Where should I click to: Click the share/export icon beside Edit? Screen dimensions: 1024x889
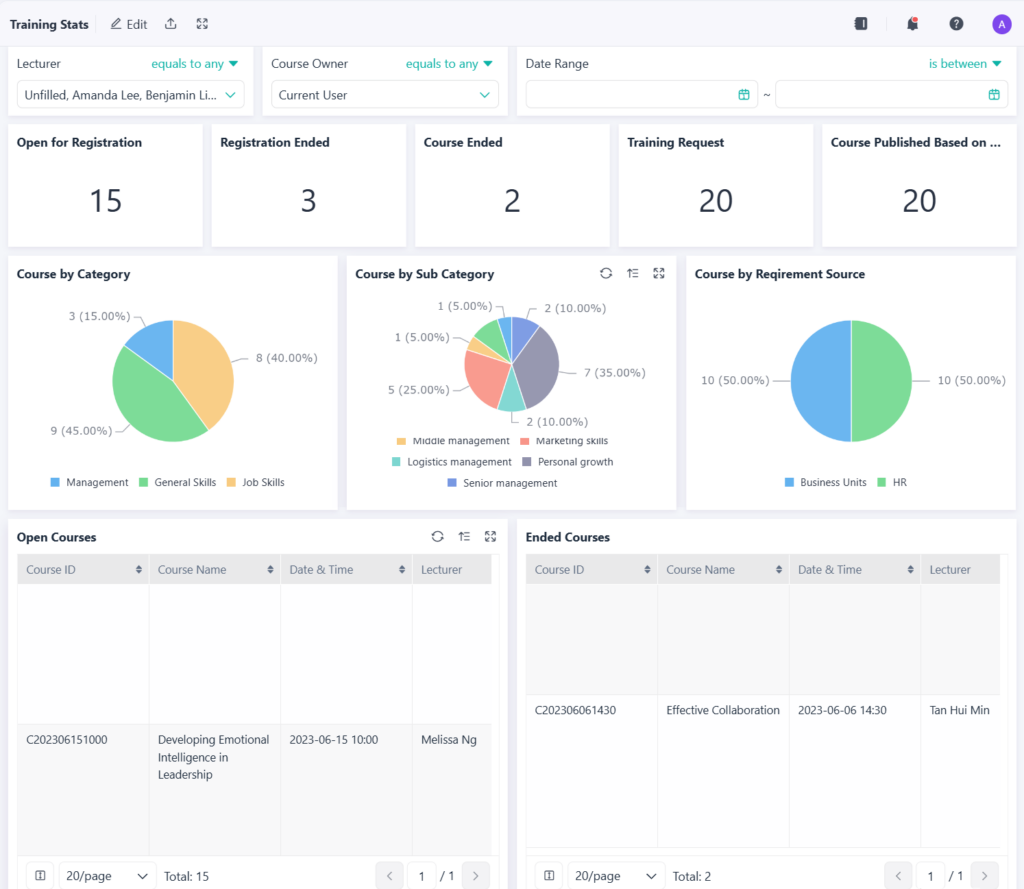coord(171,24)
